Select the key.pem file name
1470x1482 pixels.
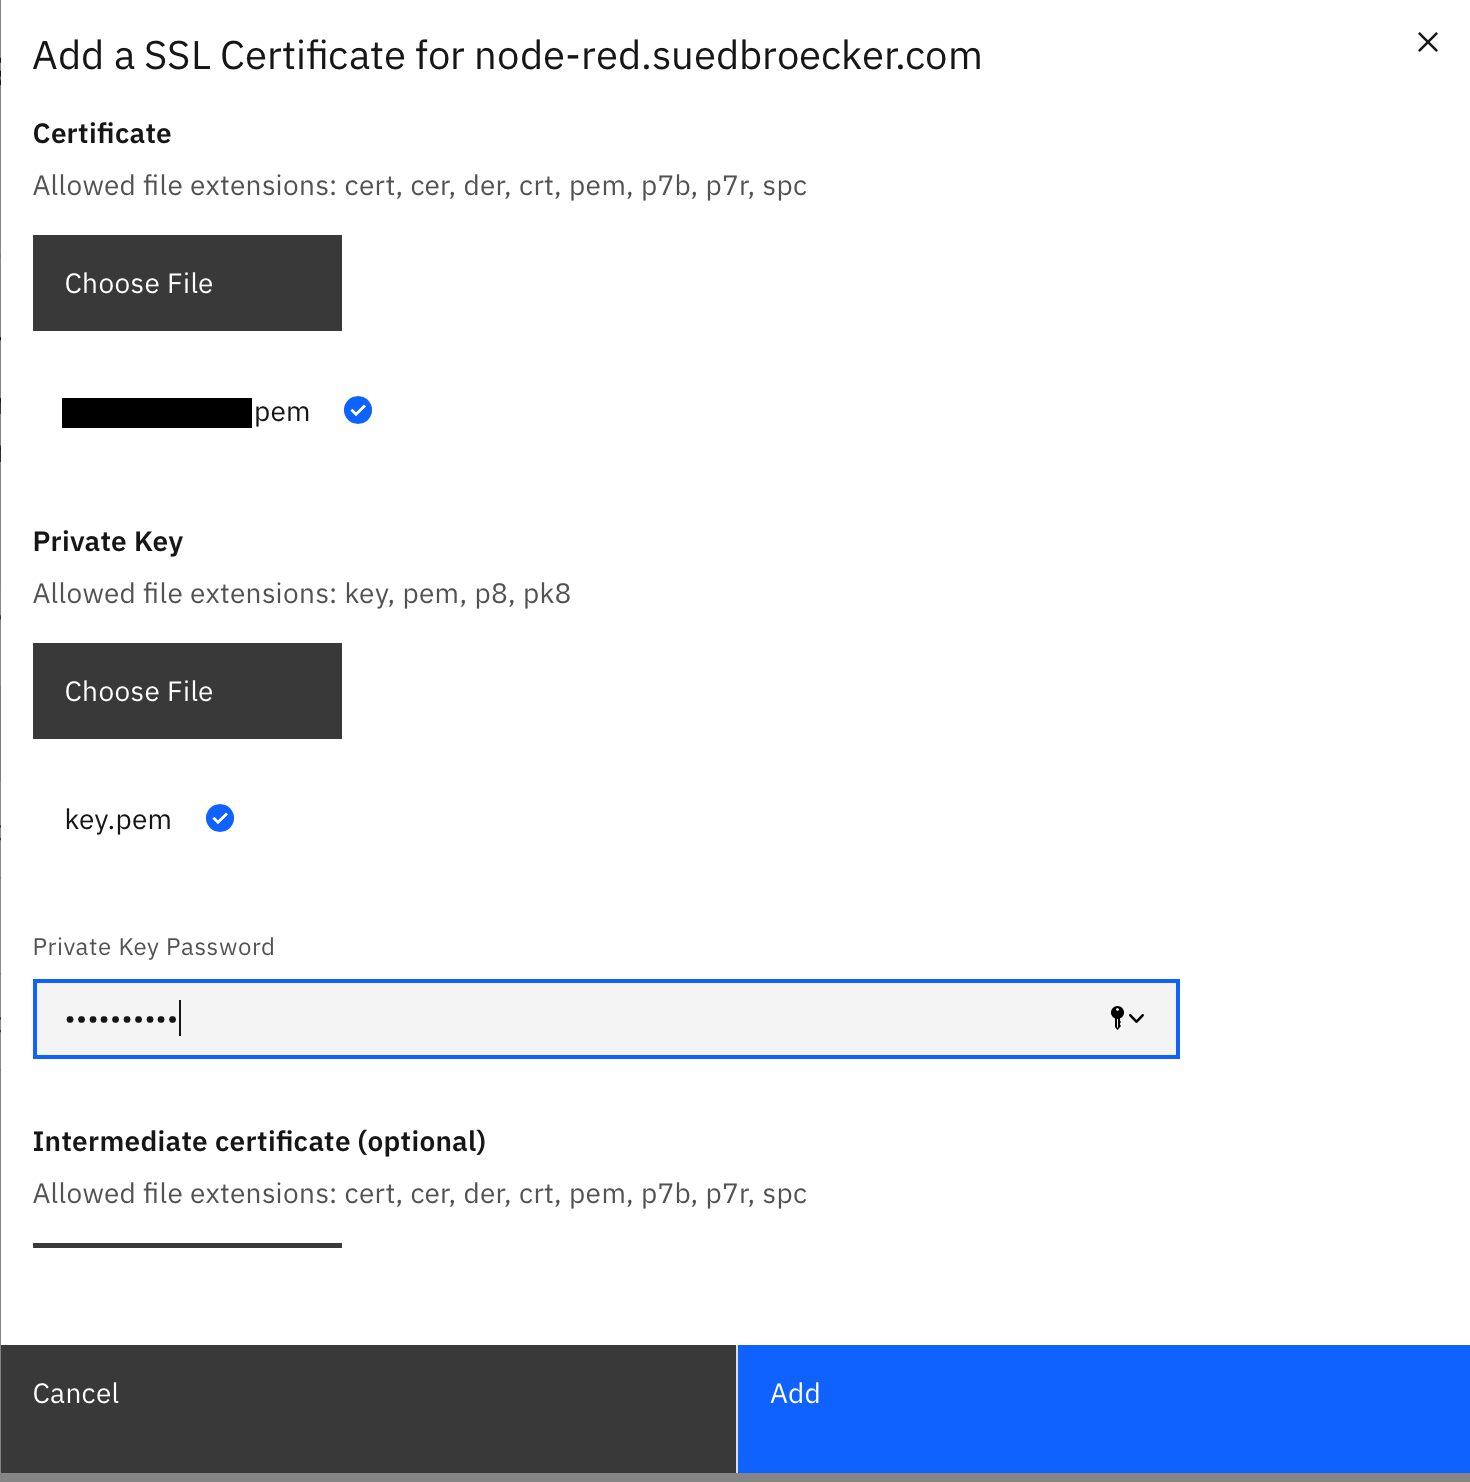click(118, 820)
